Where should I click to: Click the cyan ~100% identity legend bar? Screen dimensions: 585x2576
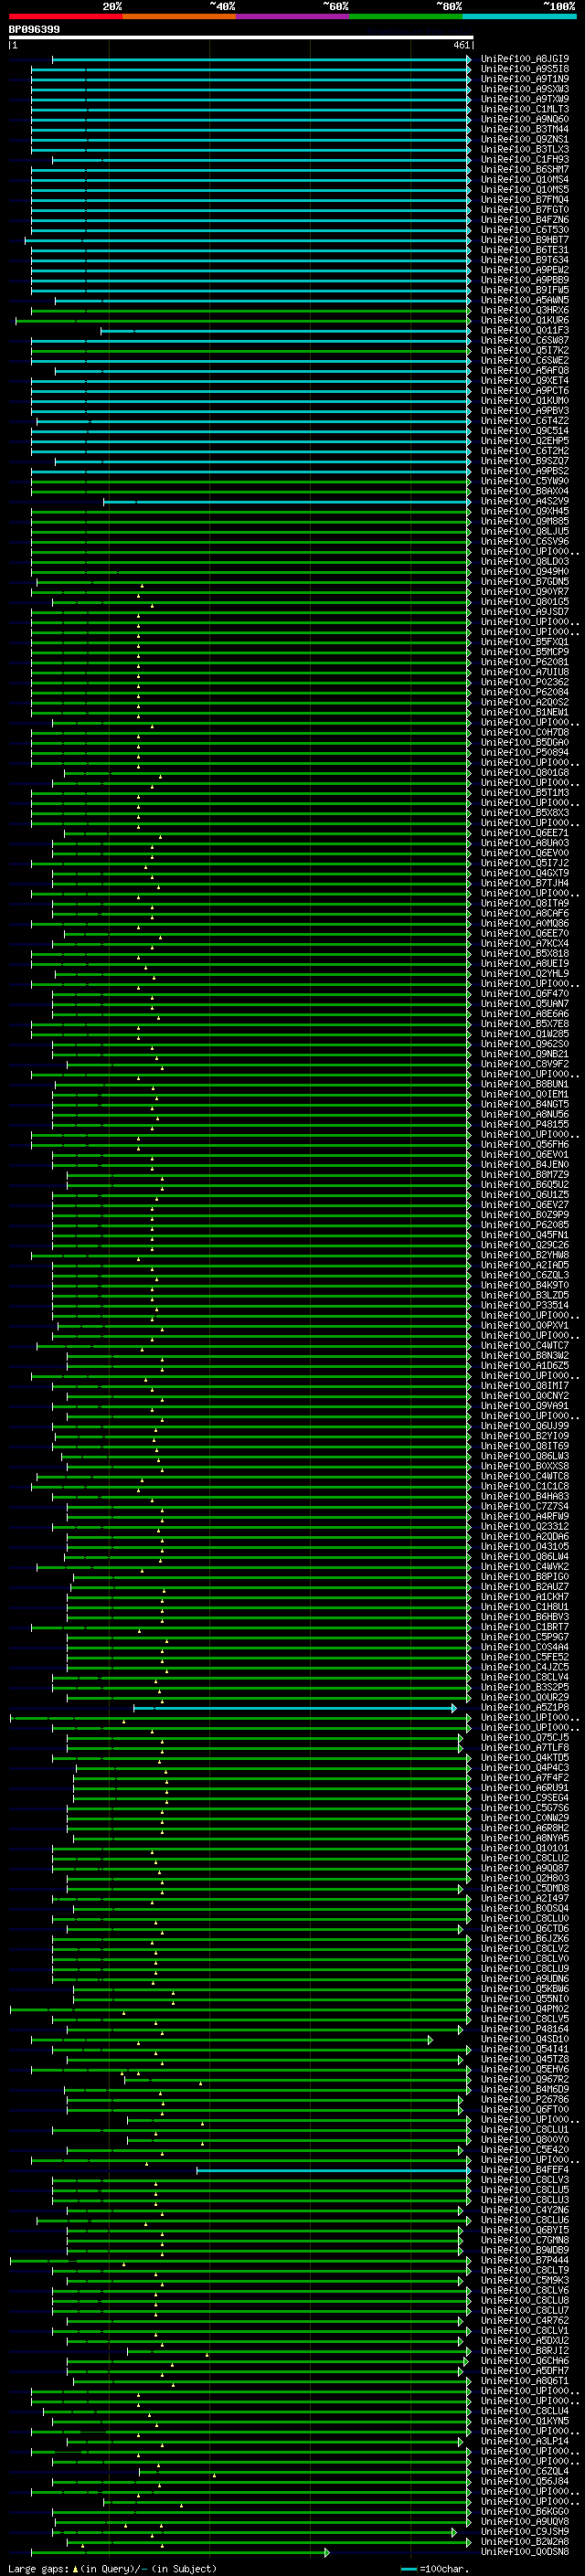tap(519, 16)
